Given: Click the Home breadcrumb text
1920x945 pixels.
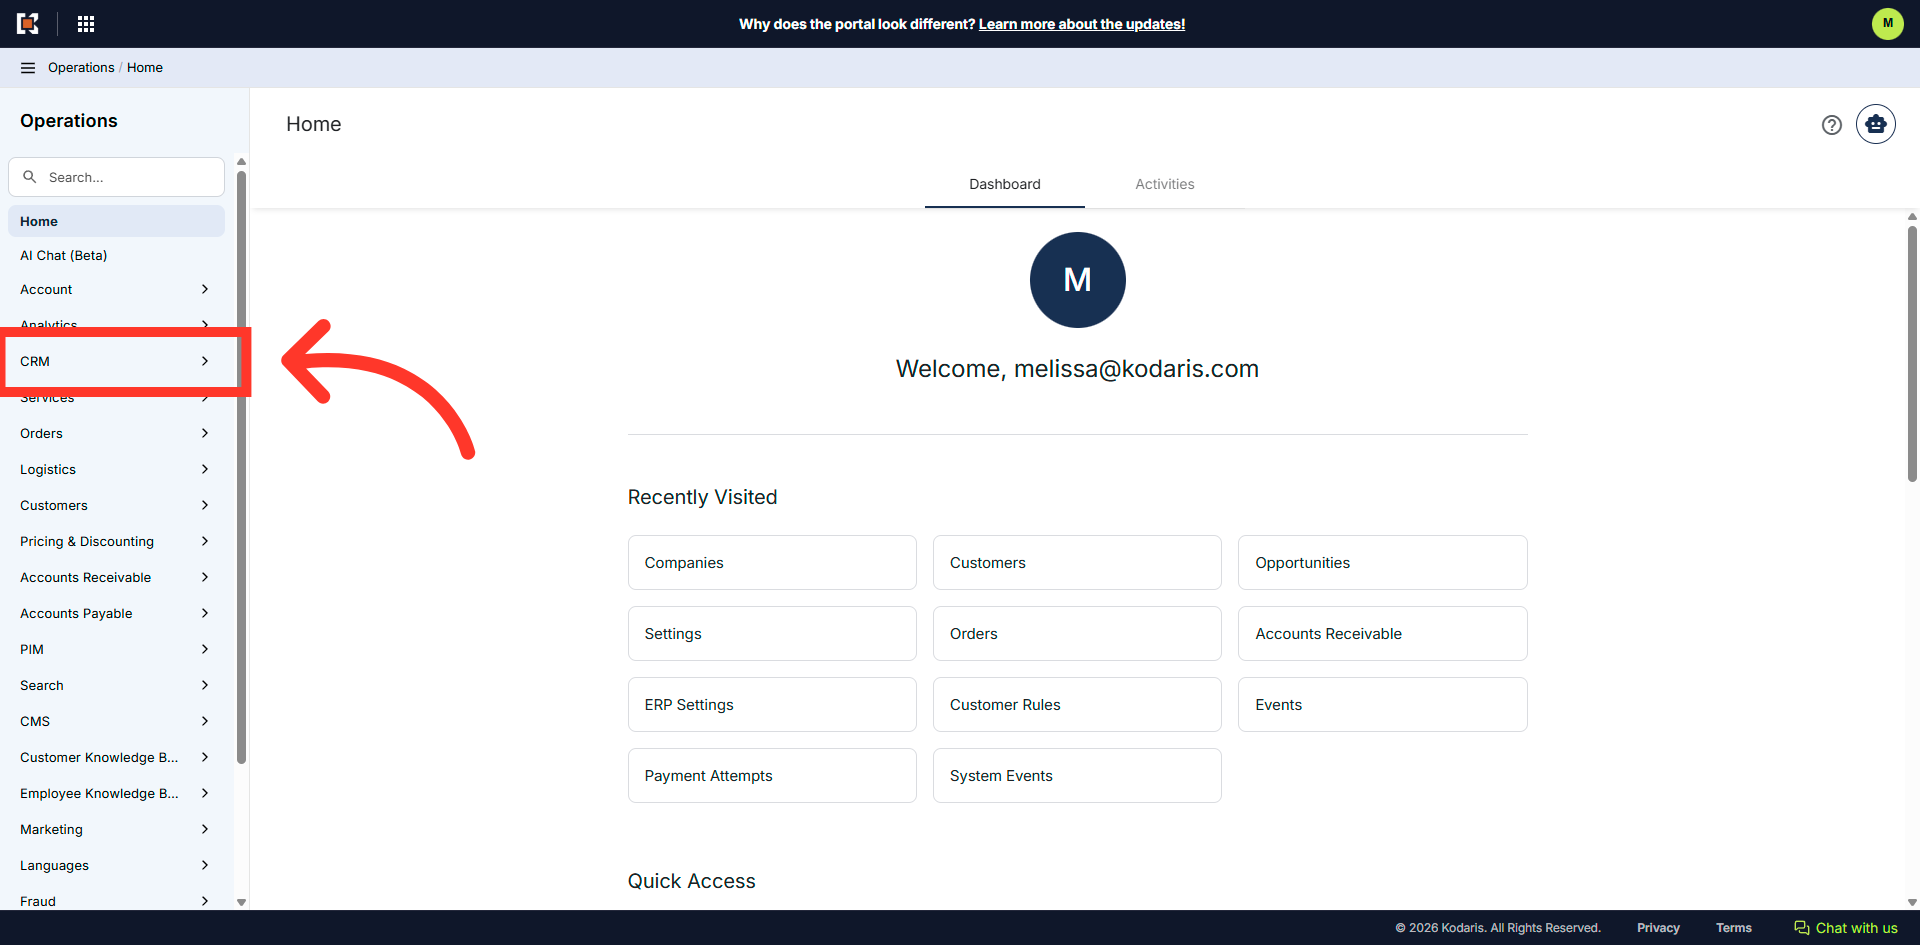Looking at the screenshot, I should (x=145, y=68).
